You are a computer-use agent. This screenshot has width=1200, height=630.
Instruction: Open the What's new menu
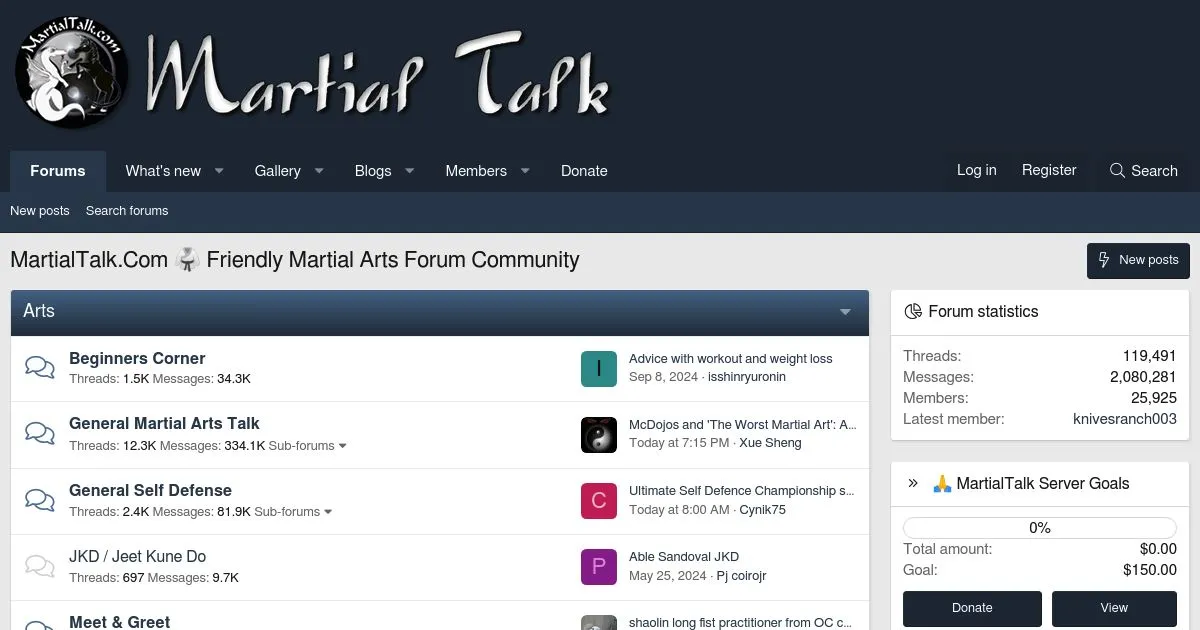pos(163,171)
